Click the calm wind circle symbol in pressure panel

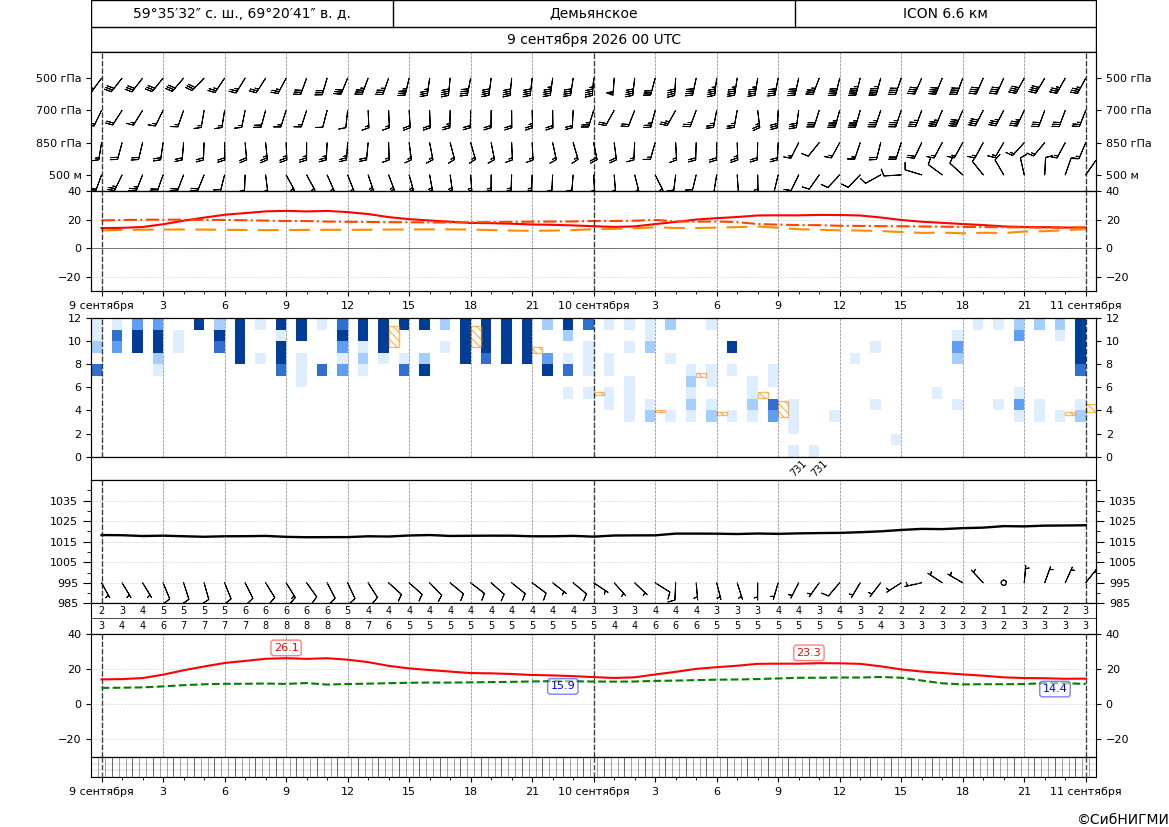1003,582
